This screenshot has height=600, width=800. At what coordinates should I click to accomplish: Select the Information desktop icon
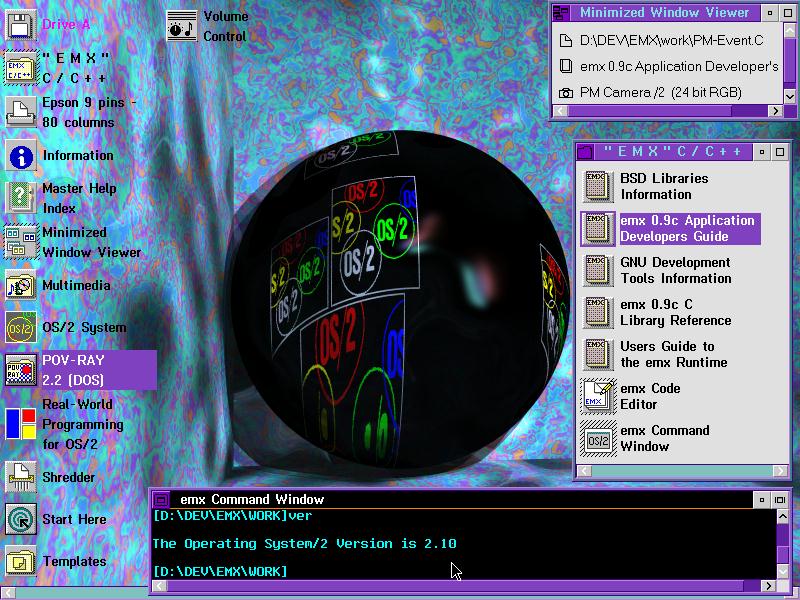pos(21,156)
